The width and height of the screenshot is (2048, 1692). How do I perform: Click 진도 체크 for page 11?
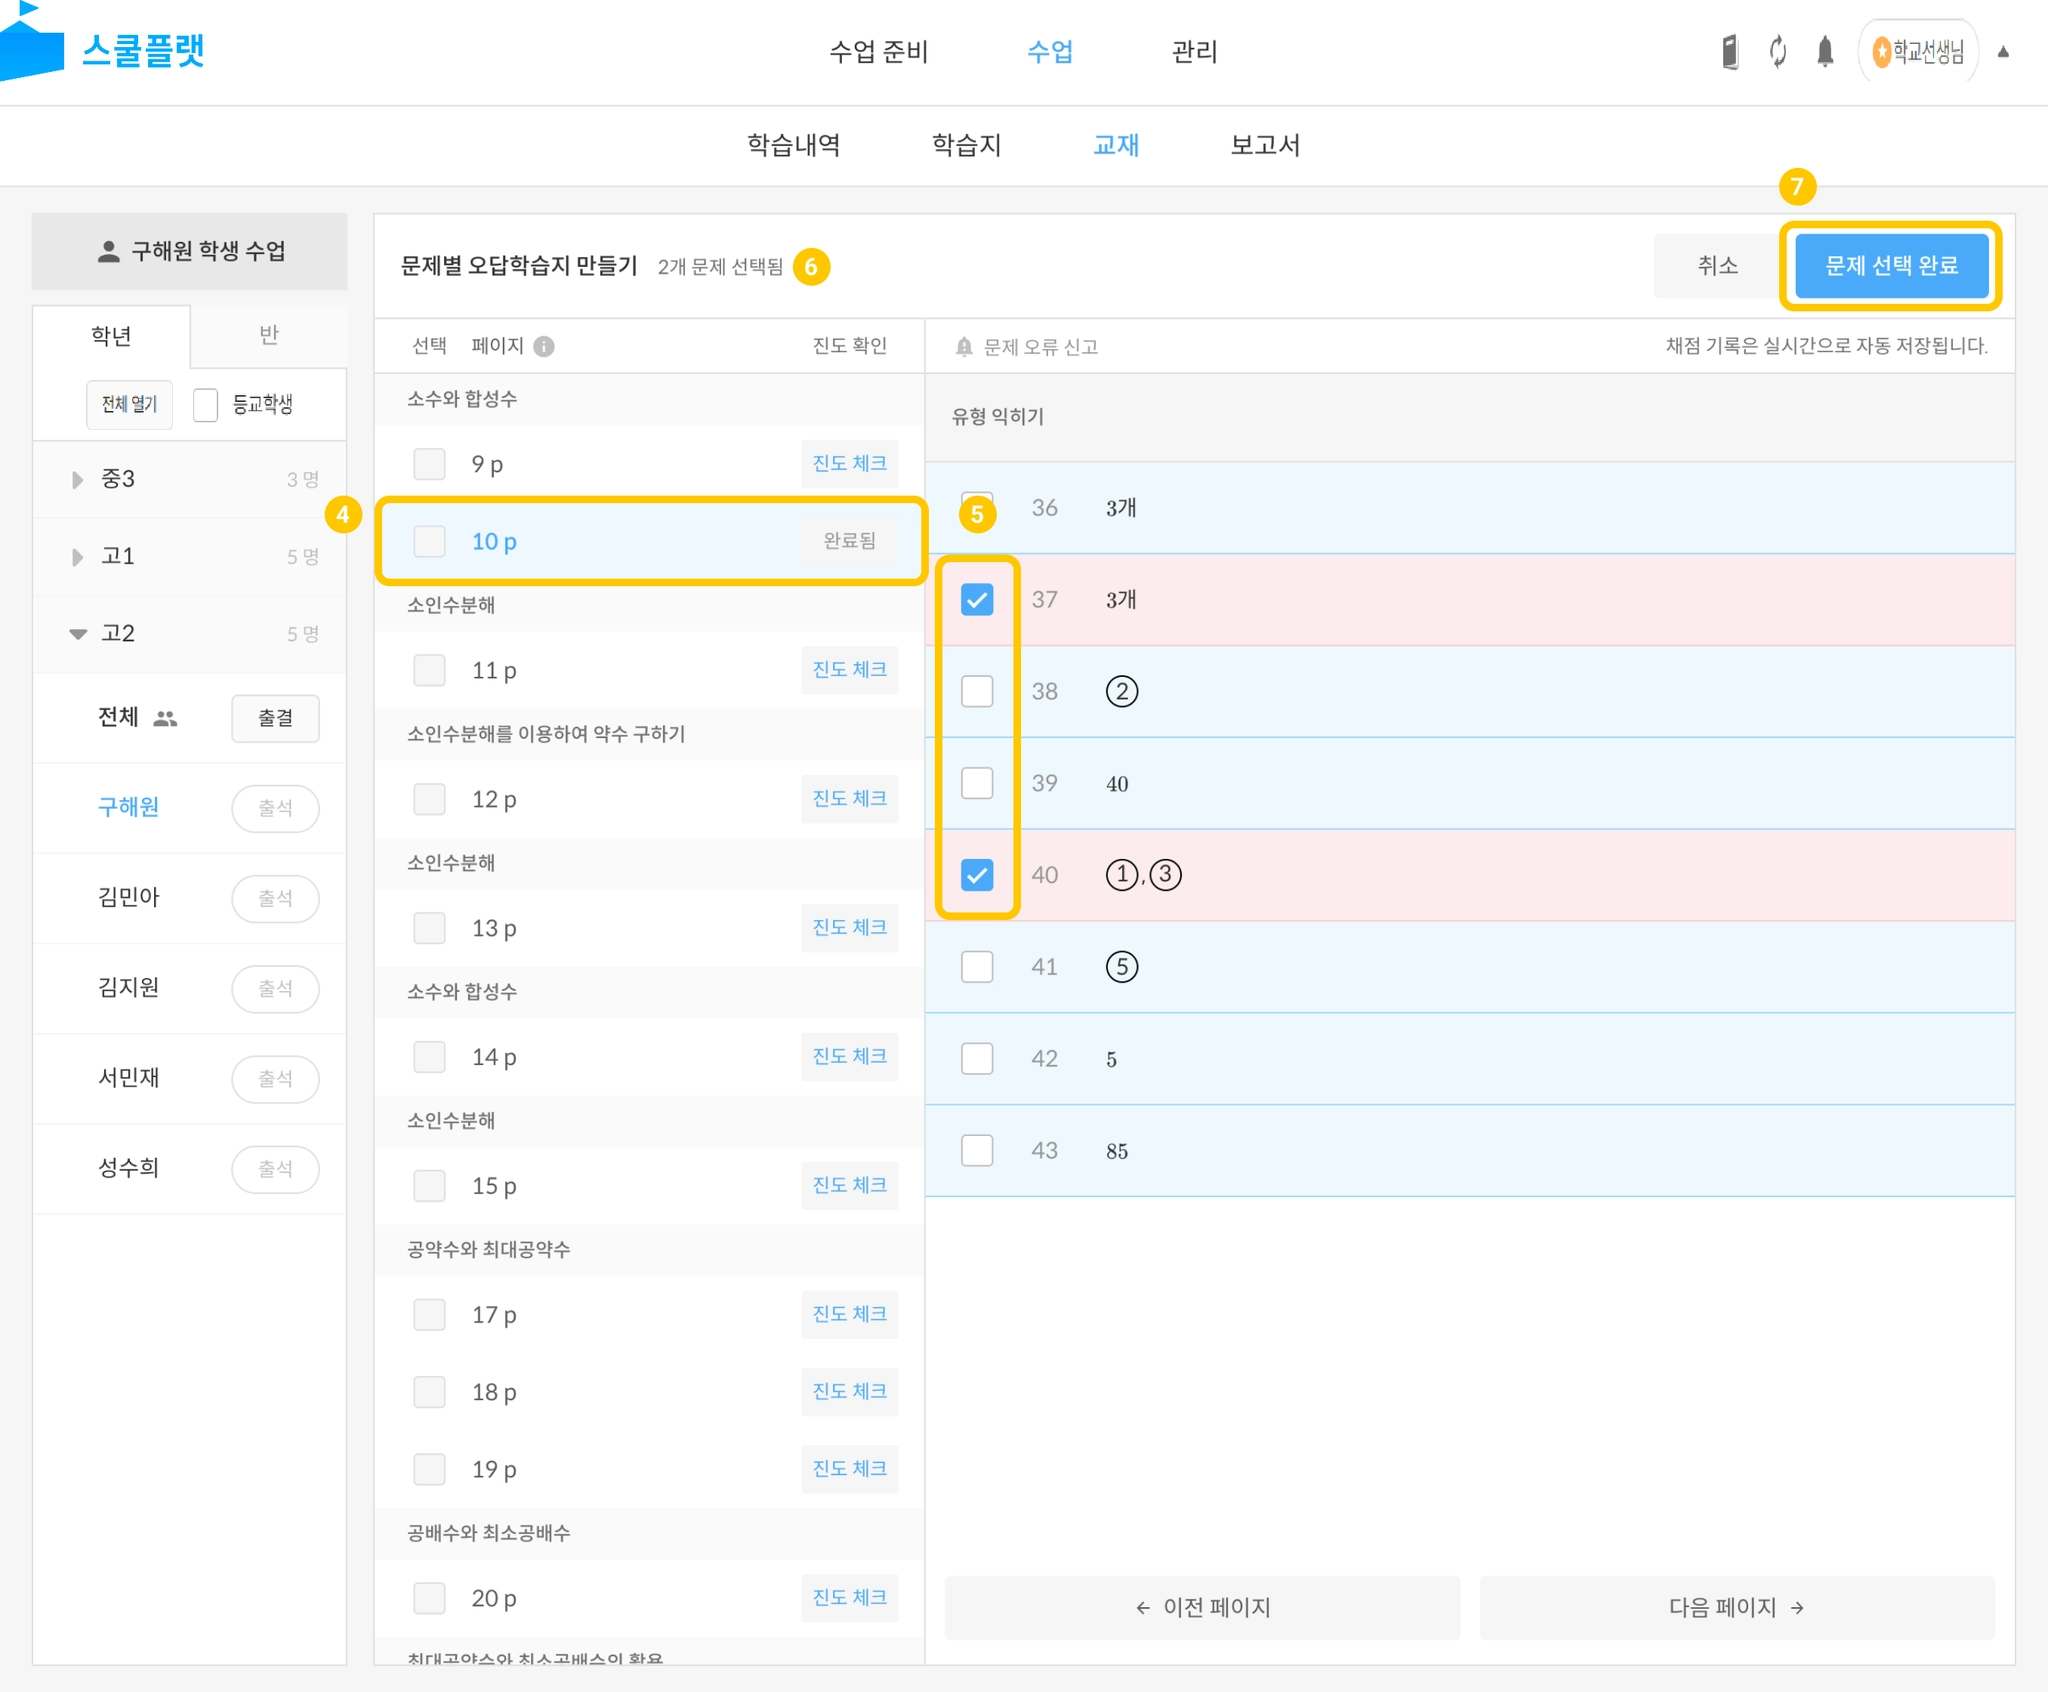point(849,669)
